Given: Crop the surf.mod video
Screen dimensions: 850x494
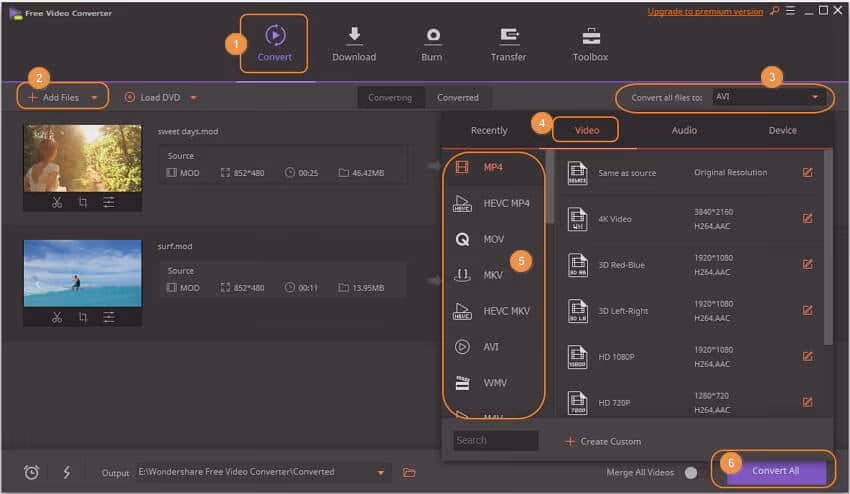Looking at the screenshot, I should pyautogui.click(x=82, y=317).
